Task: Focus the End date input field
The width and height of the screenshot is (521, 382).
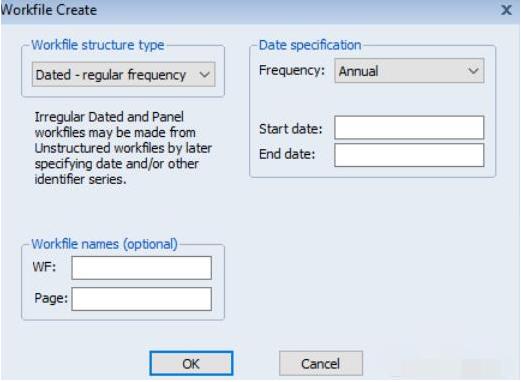Action: pyautogui.click(x=409, y=155)
